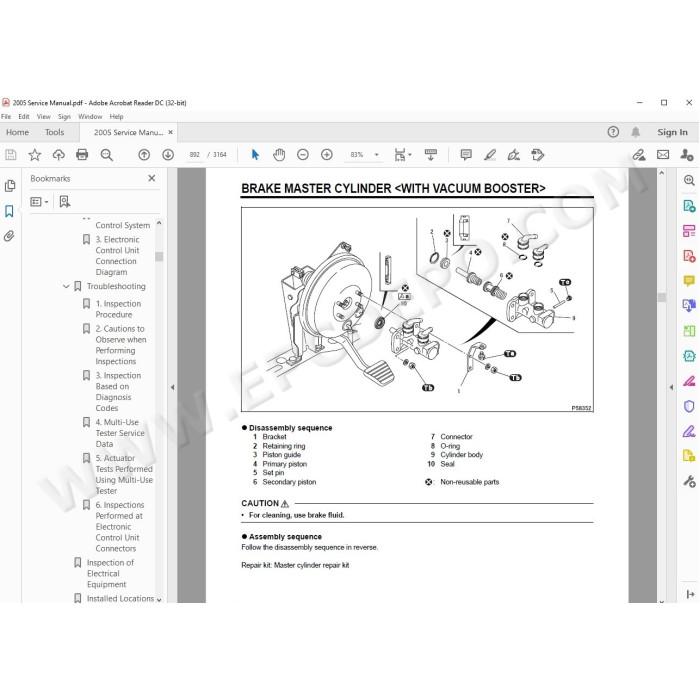Open Organize Pages tool right pane
Image resolution: width=700 pixels, height=700 pixels.
pos(689,331)
